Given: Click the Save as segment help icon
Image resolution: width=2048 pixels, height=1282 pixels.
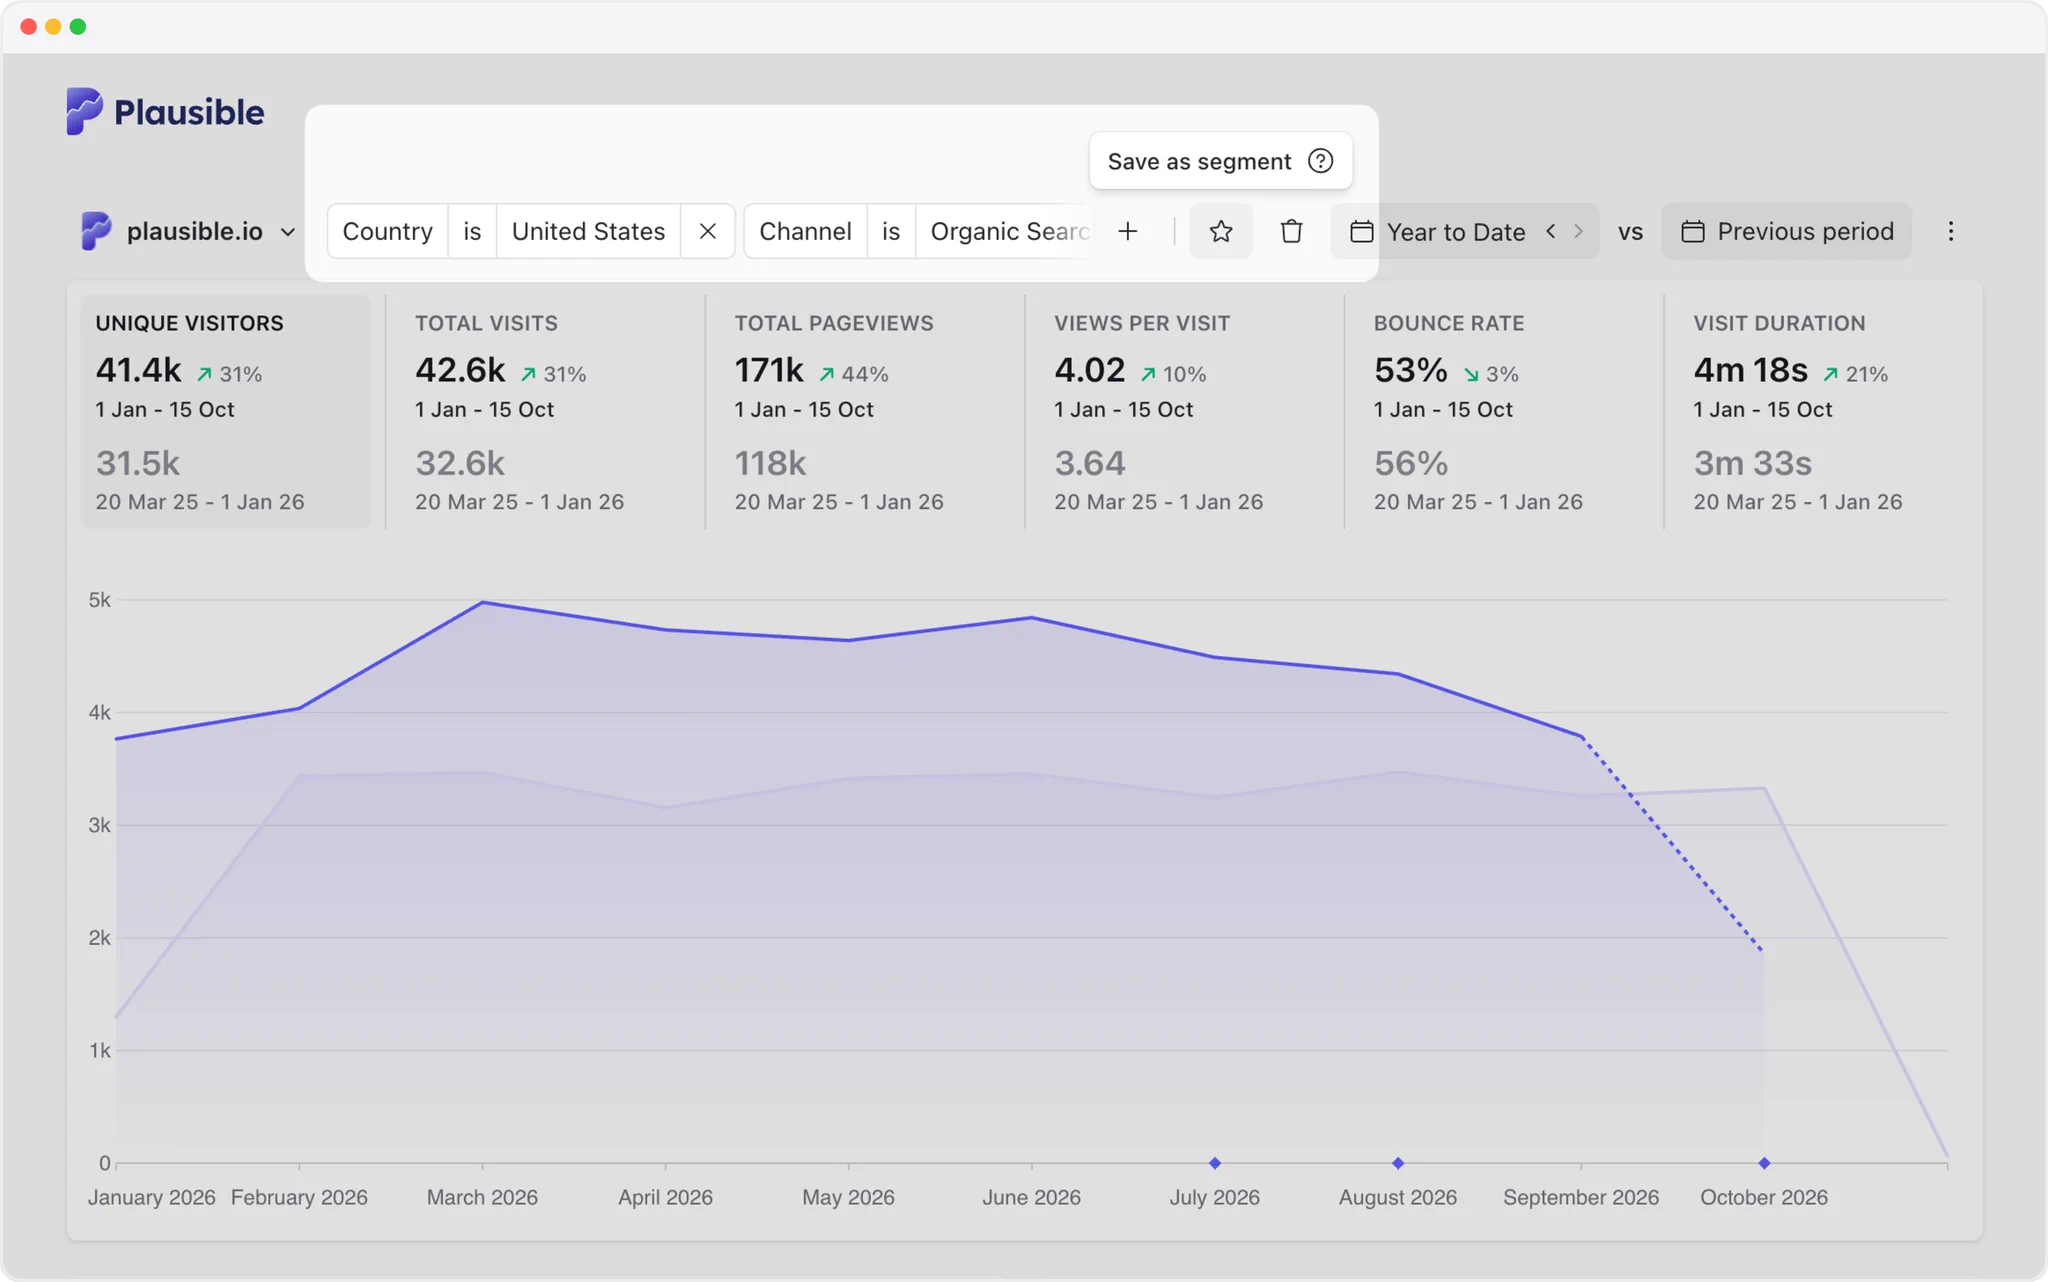Looking at the screenshot, I should coord(1320,161).
